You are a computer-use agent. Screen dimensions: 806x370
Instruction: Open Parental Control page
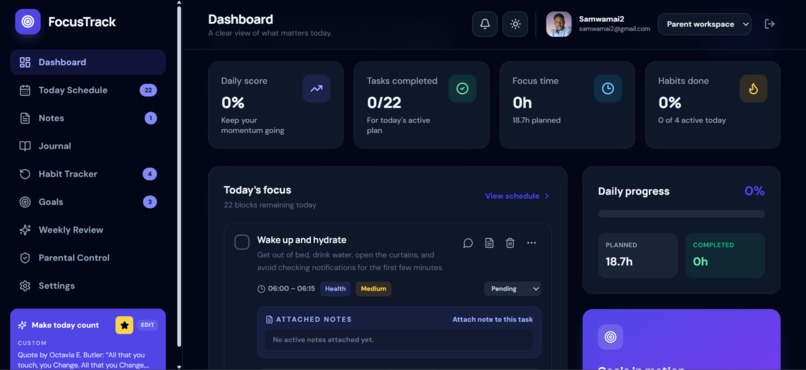[88, 258]
